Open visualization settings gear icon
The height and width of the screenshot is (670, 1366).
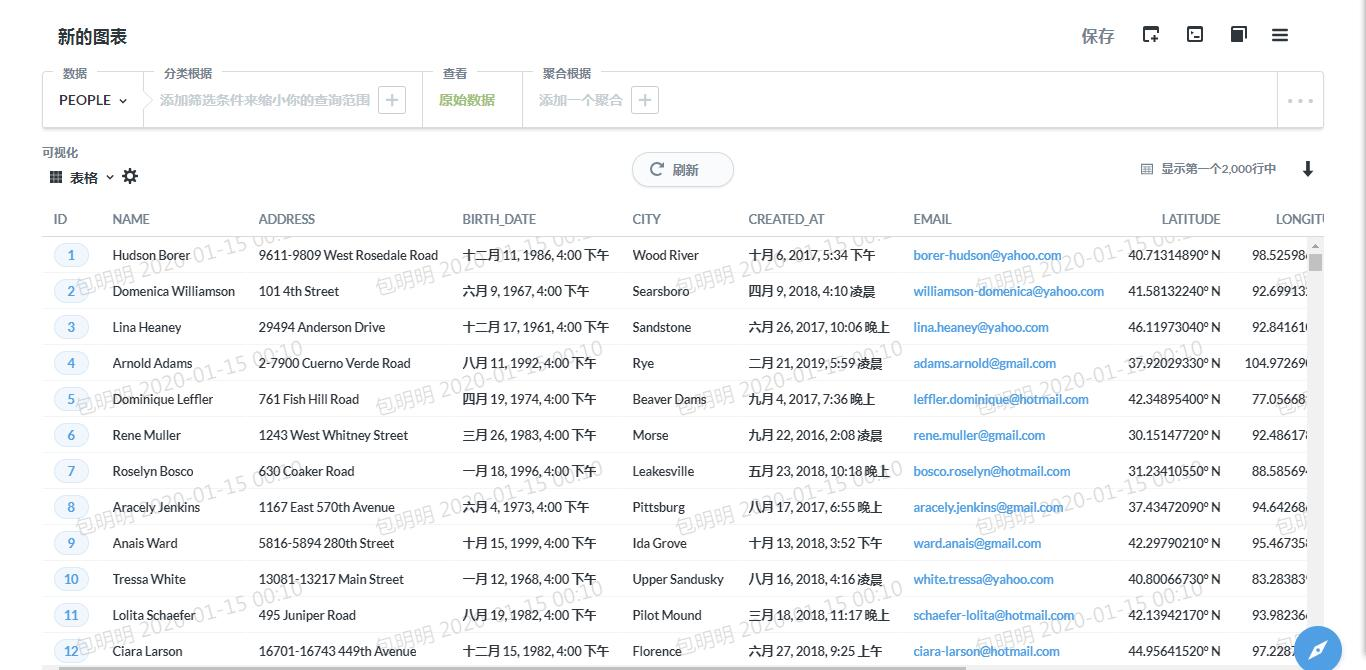(x=130, y=176)
